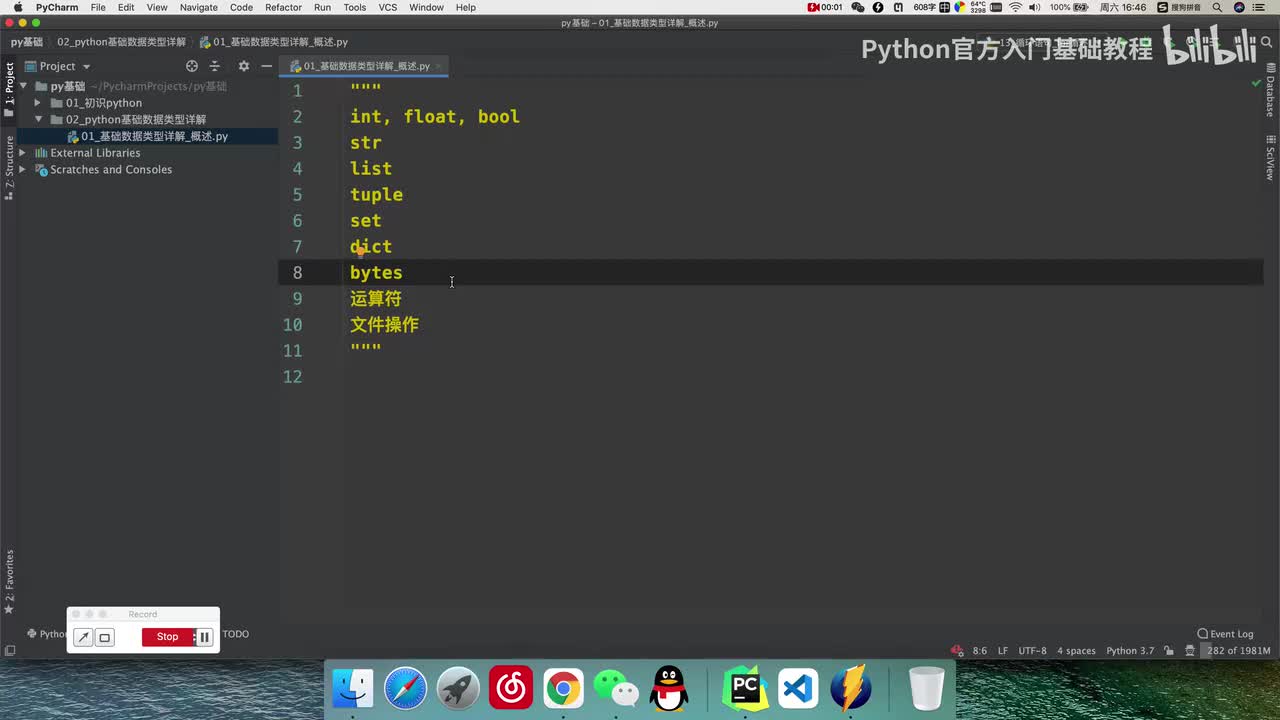
Task: Open the Python Console tool window
Action: (x=46, y=634)
